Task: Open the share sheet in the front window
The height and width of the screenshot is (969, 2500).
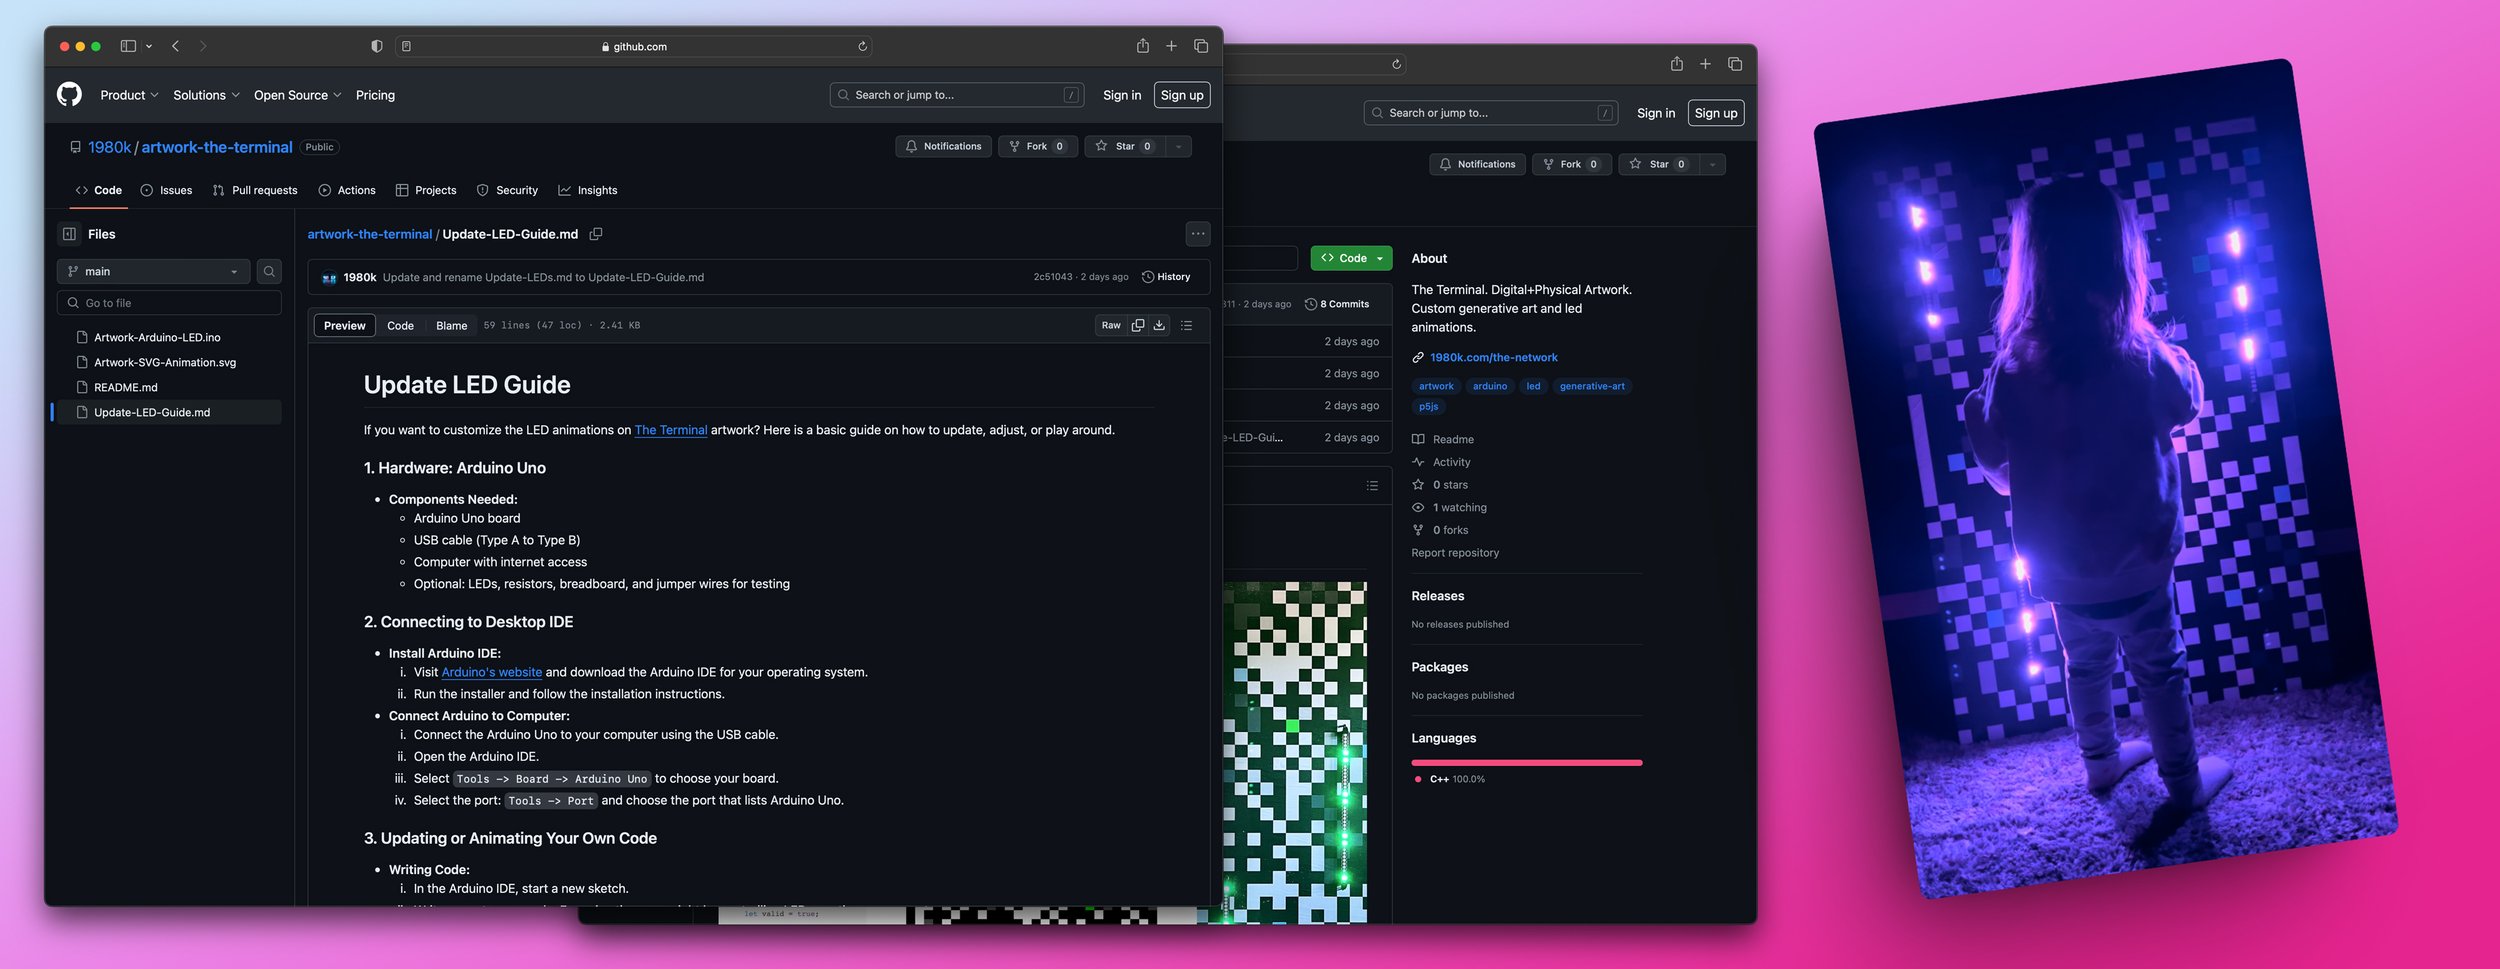Action: pos(1142,46)
